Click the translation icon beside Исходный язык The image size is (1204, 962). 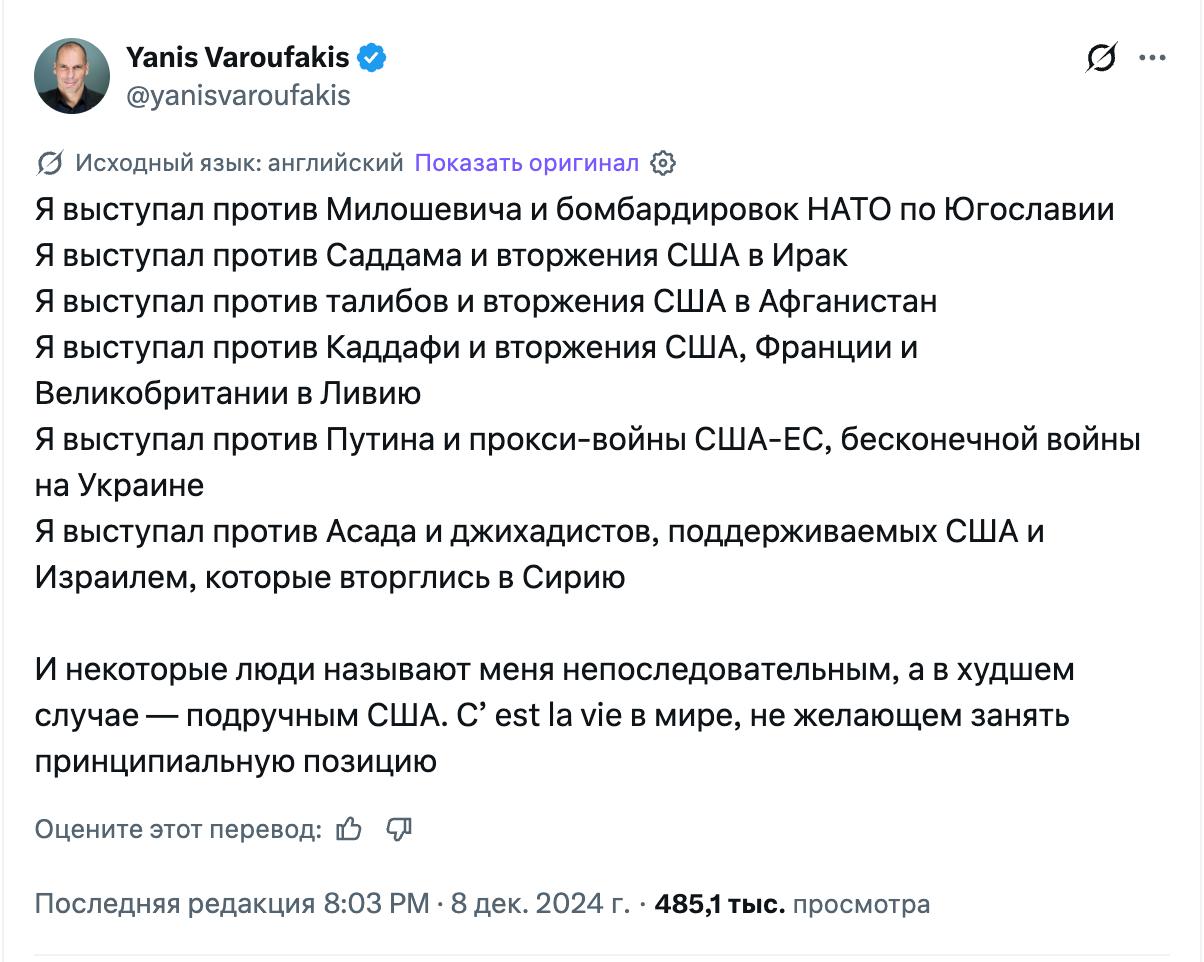click(x=50, y=163)
